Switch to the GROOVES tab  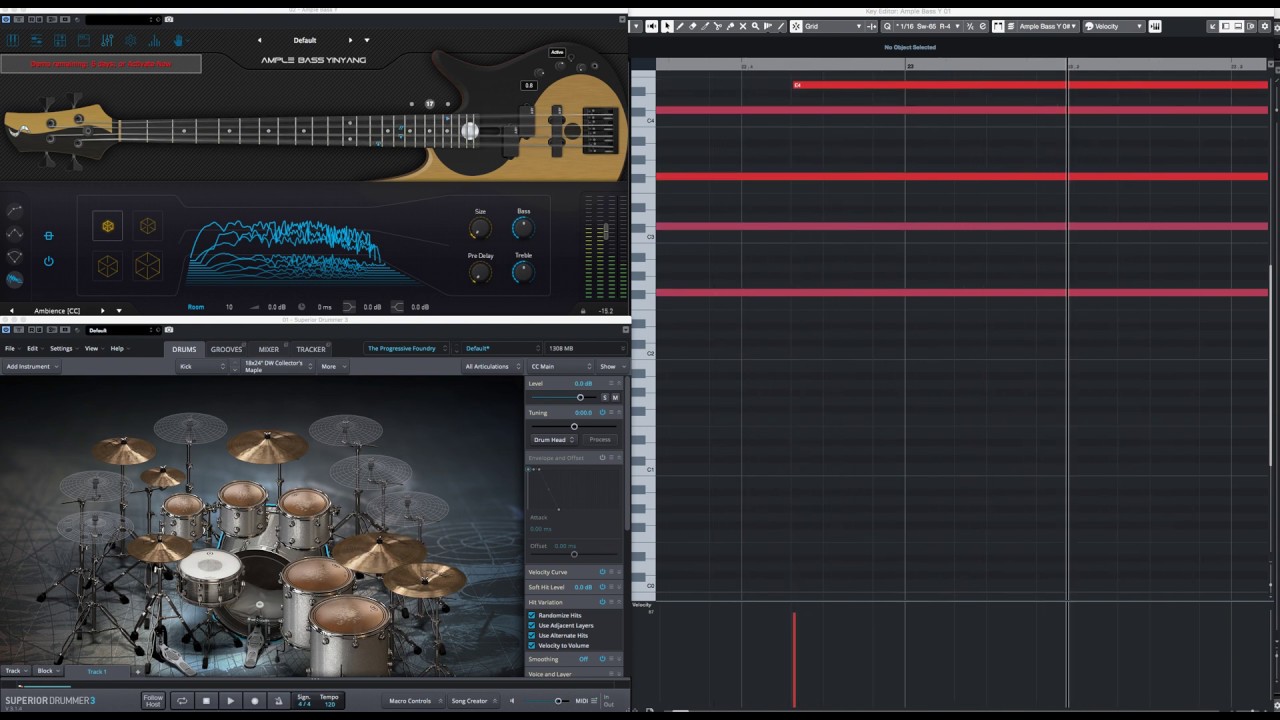226,349
